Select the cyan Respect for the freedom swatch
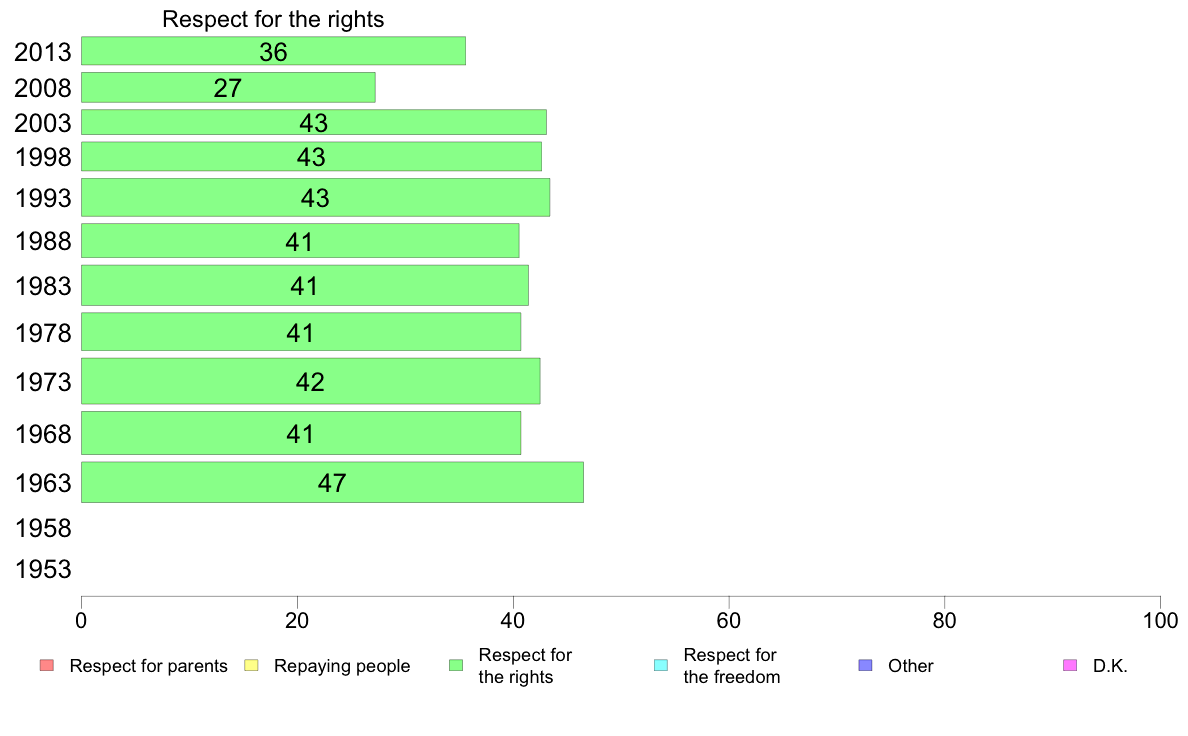This screenshot has width=1188, height=736. [x=661, y=666]
